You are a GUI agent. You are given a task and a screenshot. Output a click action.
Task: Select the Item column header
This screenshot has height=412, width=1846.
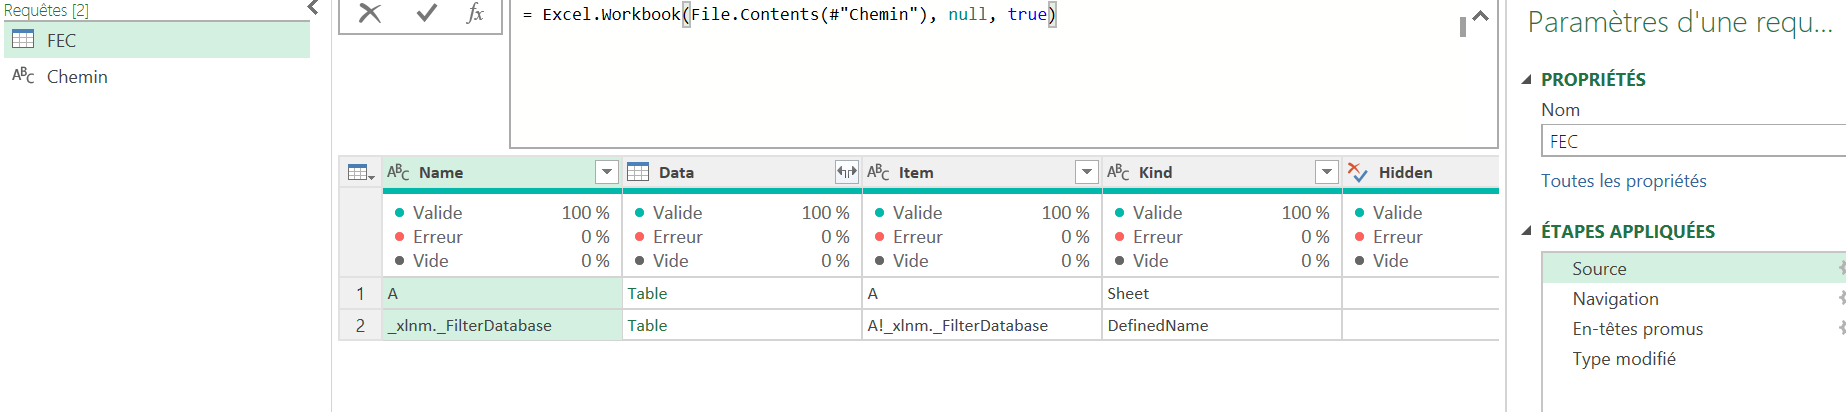coord(982,172)
